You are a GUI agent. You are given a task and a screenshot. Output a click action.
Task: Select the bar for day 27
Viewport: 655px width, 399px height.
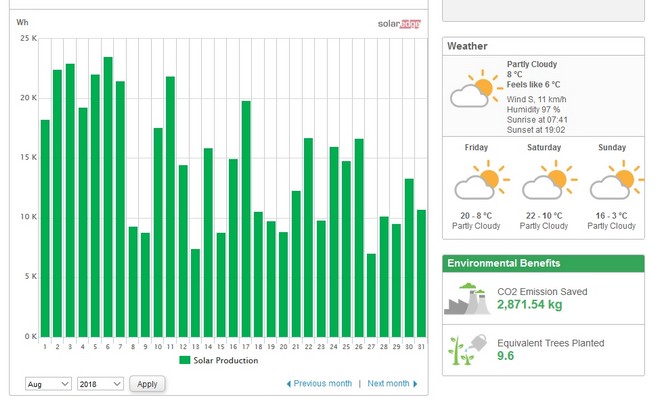pyautogui.click(x=371, y=295)
